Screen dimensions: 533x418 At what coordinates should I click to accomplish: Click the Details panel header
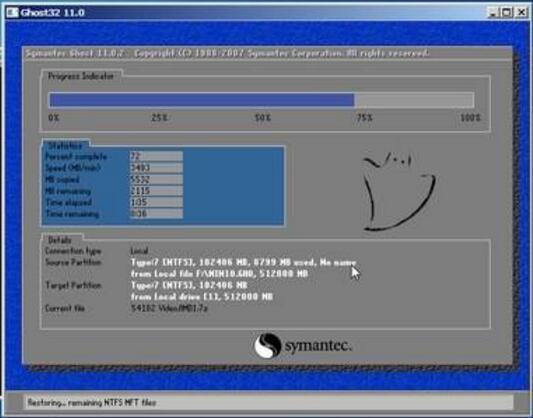[60, 240]
